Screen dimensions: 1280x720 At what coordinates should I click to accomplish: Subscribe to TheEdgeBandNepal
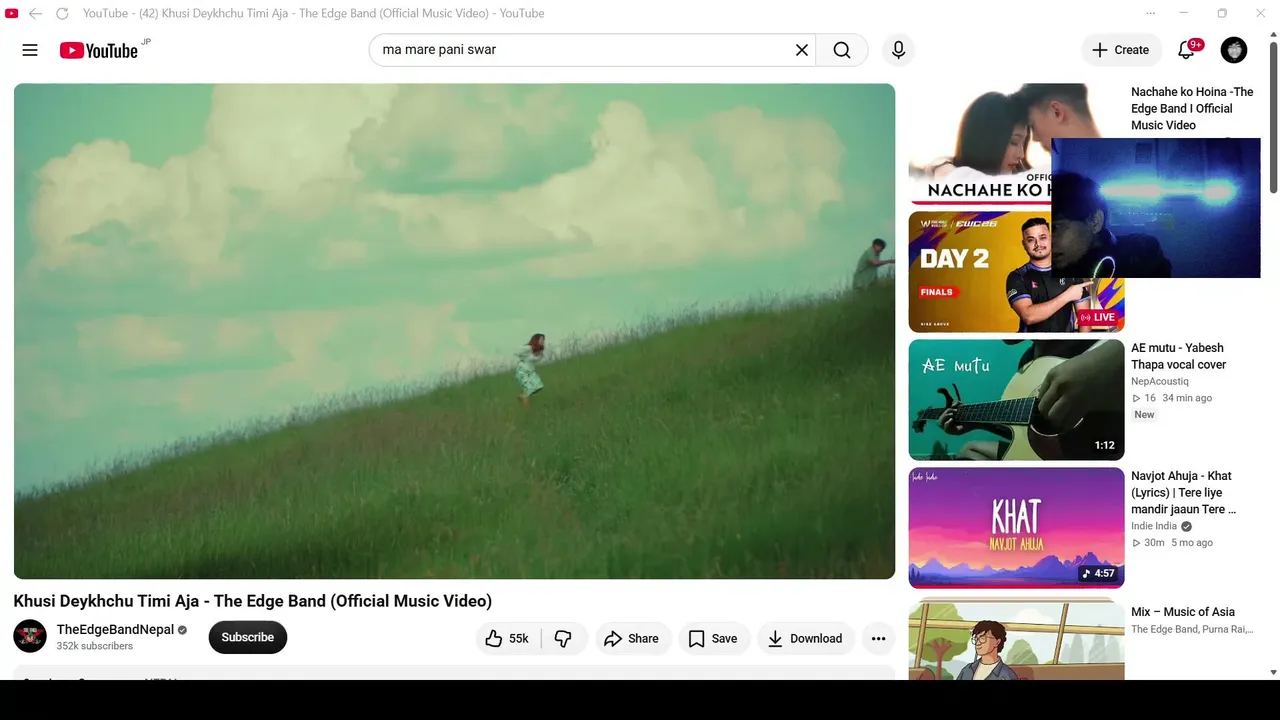[x=248, y=637]
